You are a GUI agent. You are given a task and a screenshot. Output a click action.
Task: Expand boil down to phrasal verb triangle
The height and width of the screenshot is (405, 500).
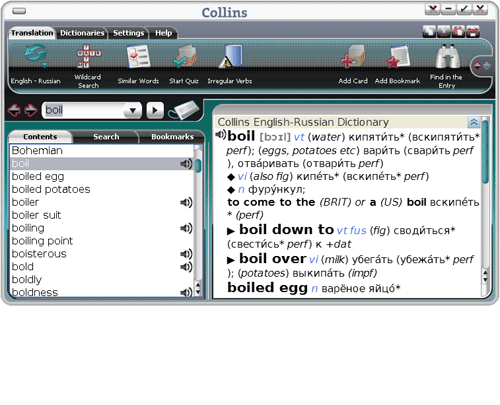click(x=231, y=231)
